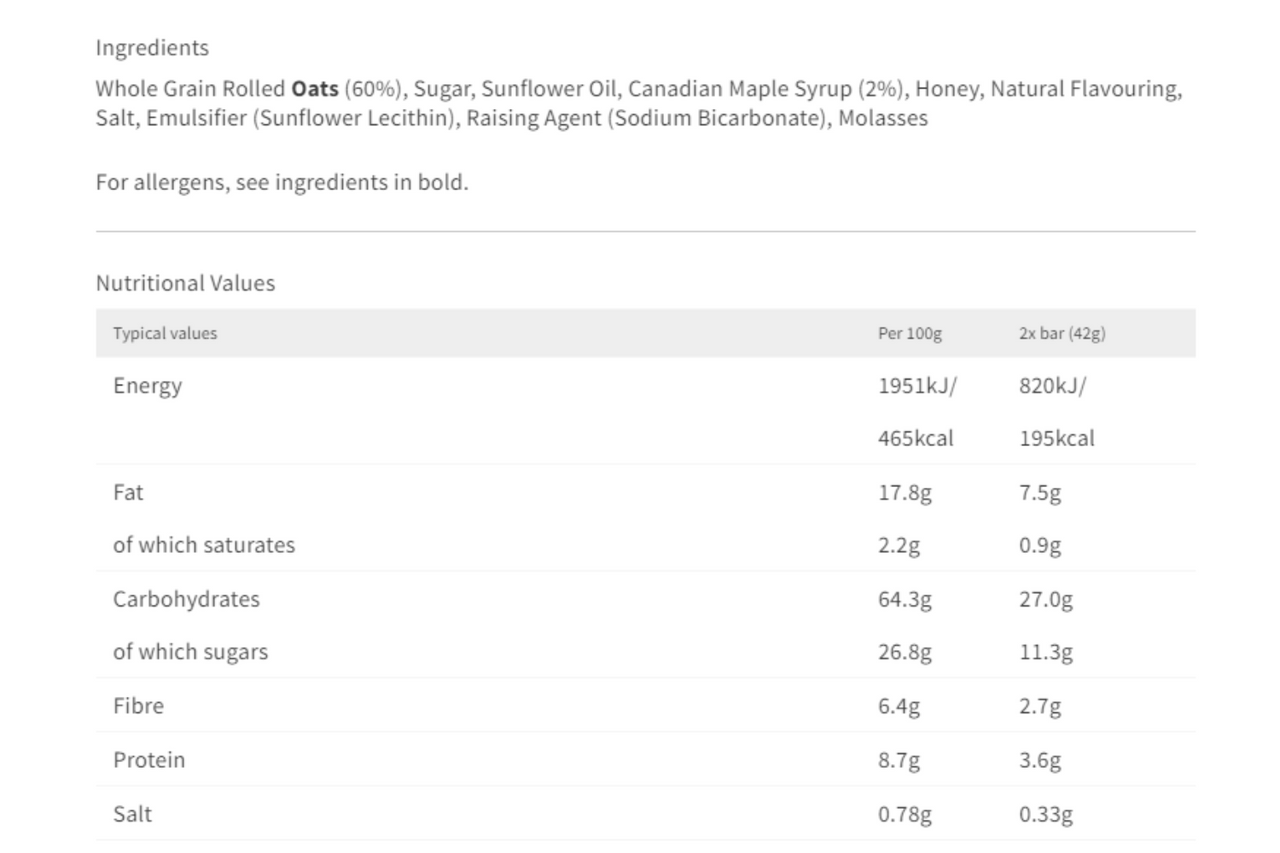Click the 195kcal per bar value
The height and width of the screenshot is (853, 1280).
click(x=1057, y=438)
